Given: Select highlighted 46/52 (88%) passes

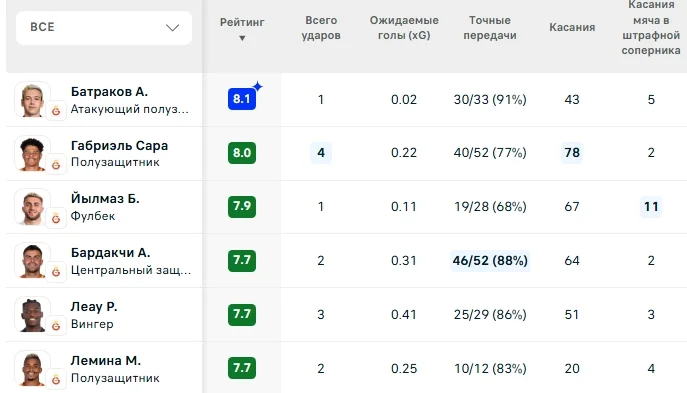Looking at the screenshot, I should tap(490, 261).
